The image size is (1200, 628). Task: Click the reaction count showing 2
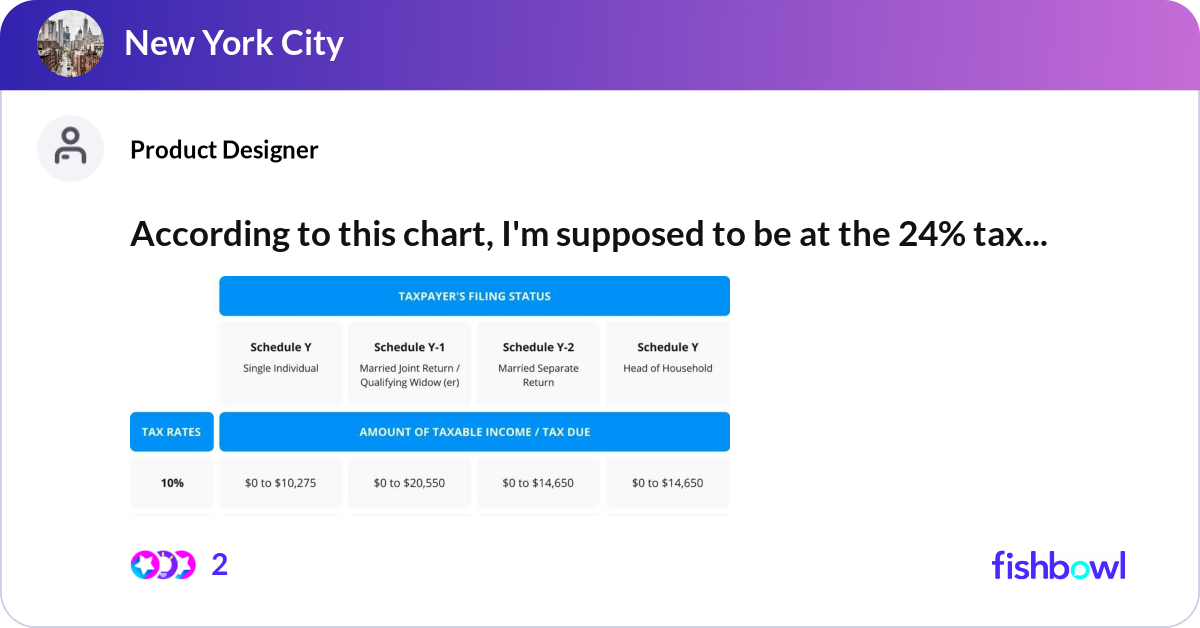click(x=218, y=565)
